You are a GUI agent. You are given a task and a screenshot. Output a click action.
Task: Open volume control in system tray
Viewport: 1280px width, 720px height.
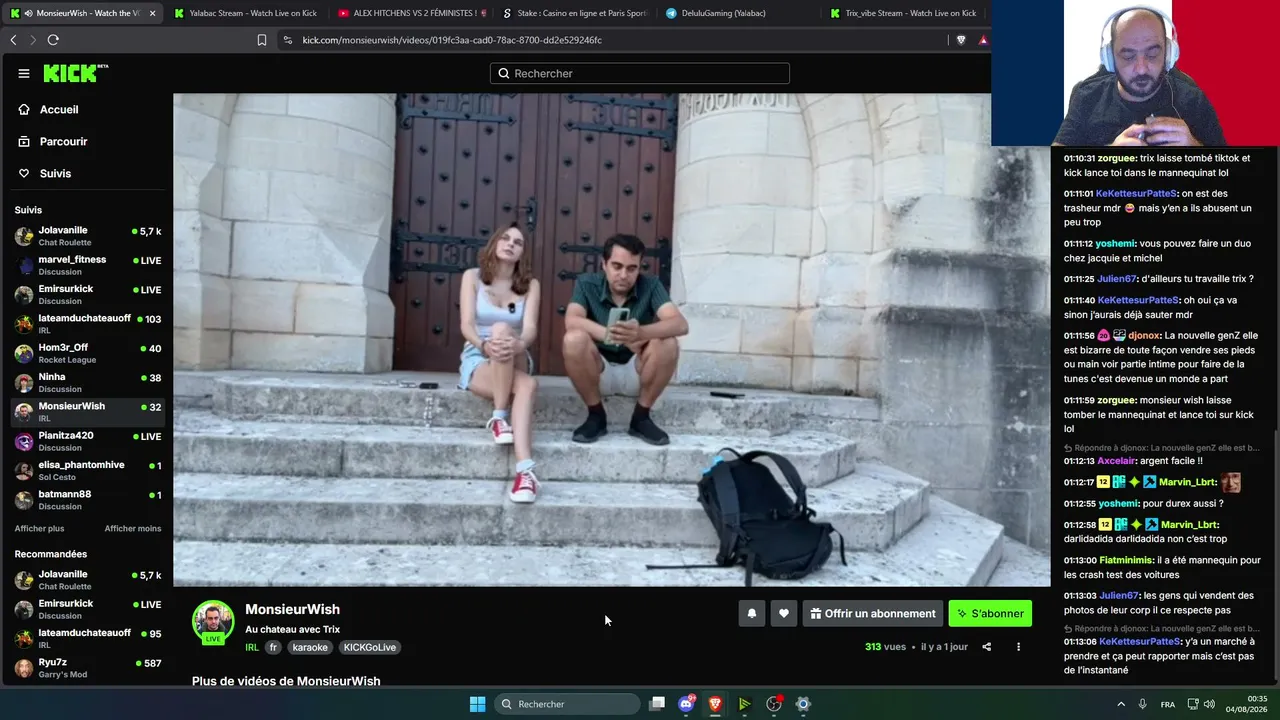click(x=1209, y=704)
